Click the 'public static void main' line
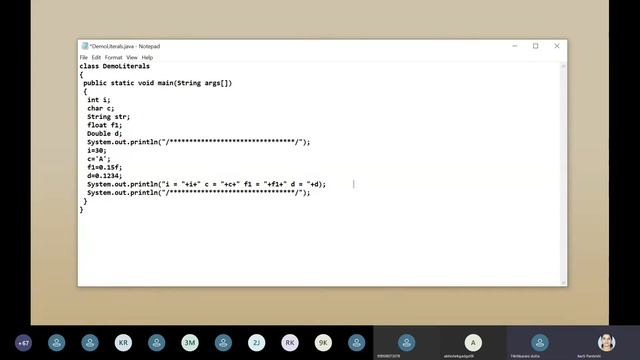Viewport: 640px width, 360px height. [158, 83]
